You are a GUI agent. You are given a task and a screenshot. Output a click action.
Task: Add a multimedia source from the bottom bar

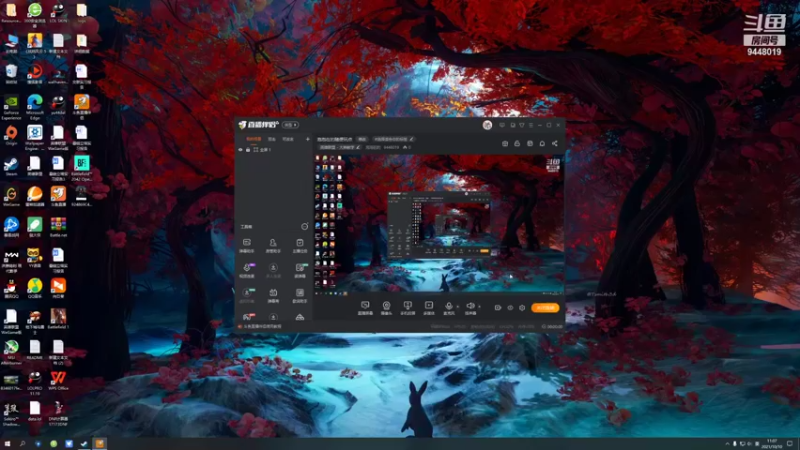429,308
